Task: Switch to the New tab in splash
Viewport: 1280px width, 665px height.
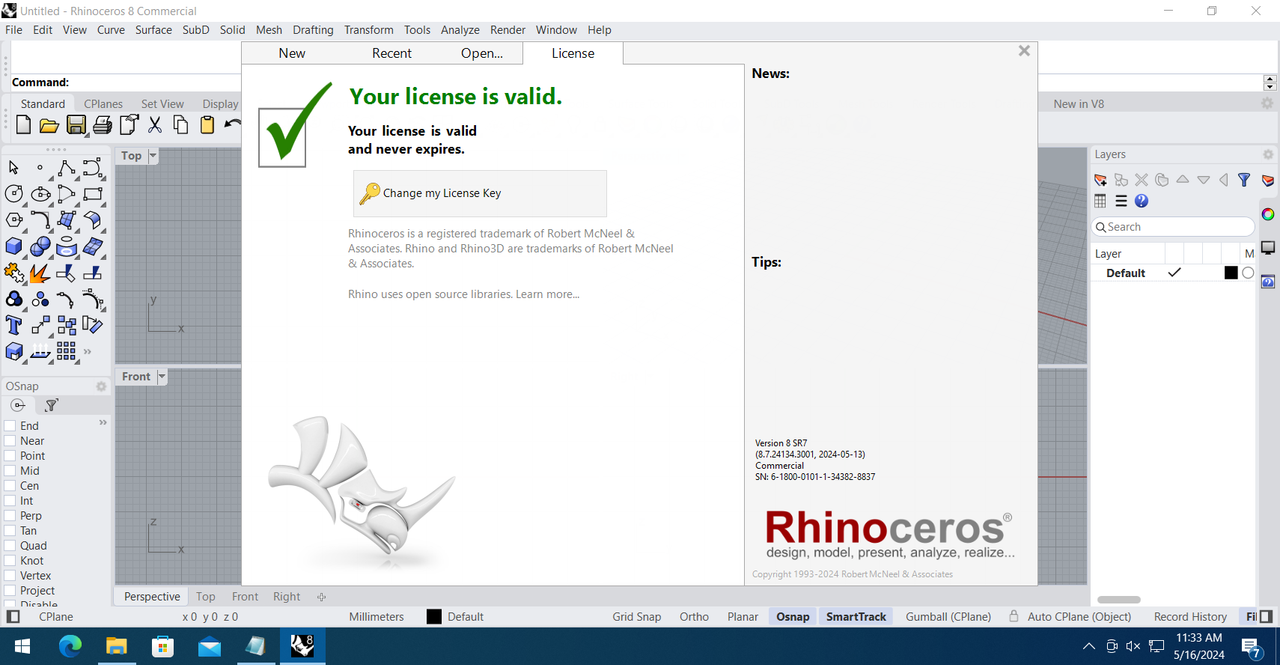Action: [x=292, y=53]
